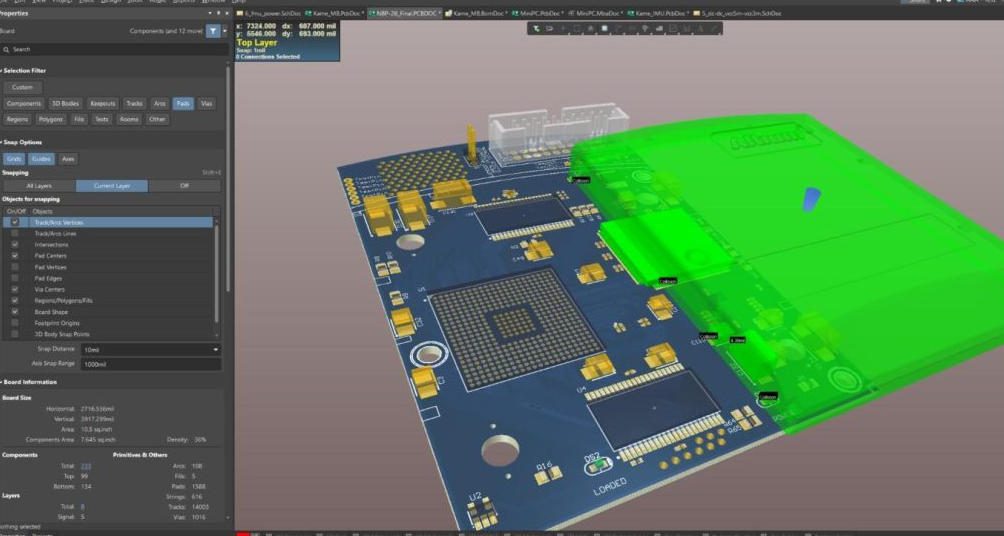Uncheck the Via Centers snapping checkbox
The image size is (1004, 536).
14,289
